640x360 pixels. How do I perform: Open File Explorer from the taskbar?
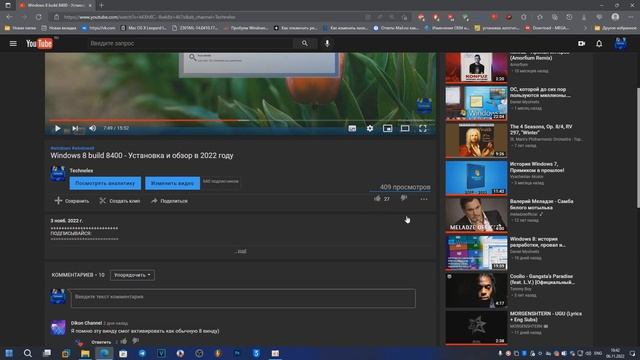pyautogui.click(x=85, y=353)
